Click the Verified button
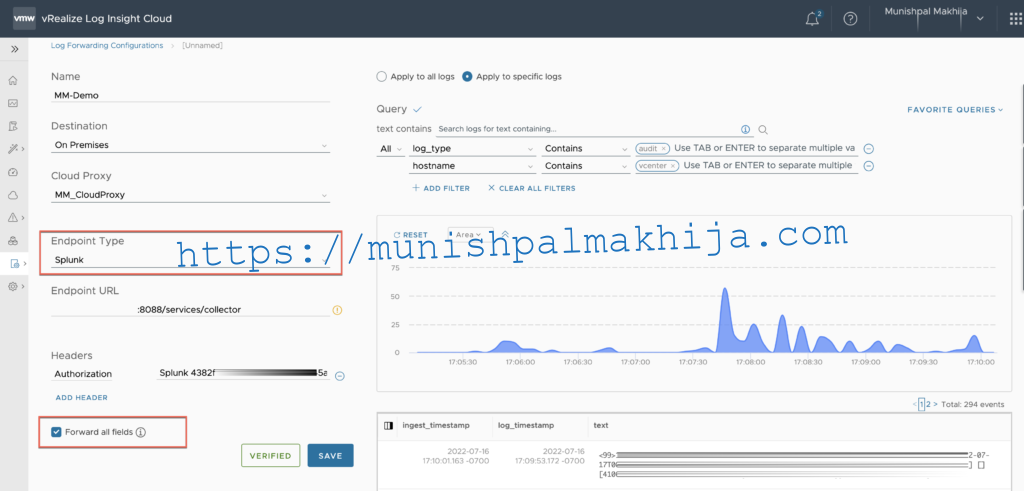 coord(270,456)
